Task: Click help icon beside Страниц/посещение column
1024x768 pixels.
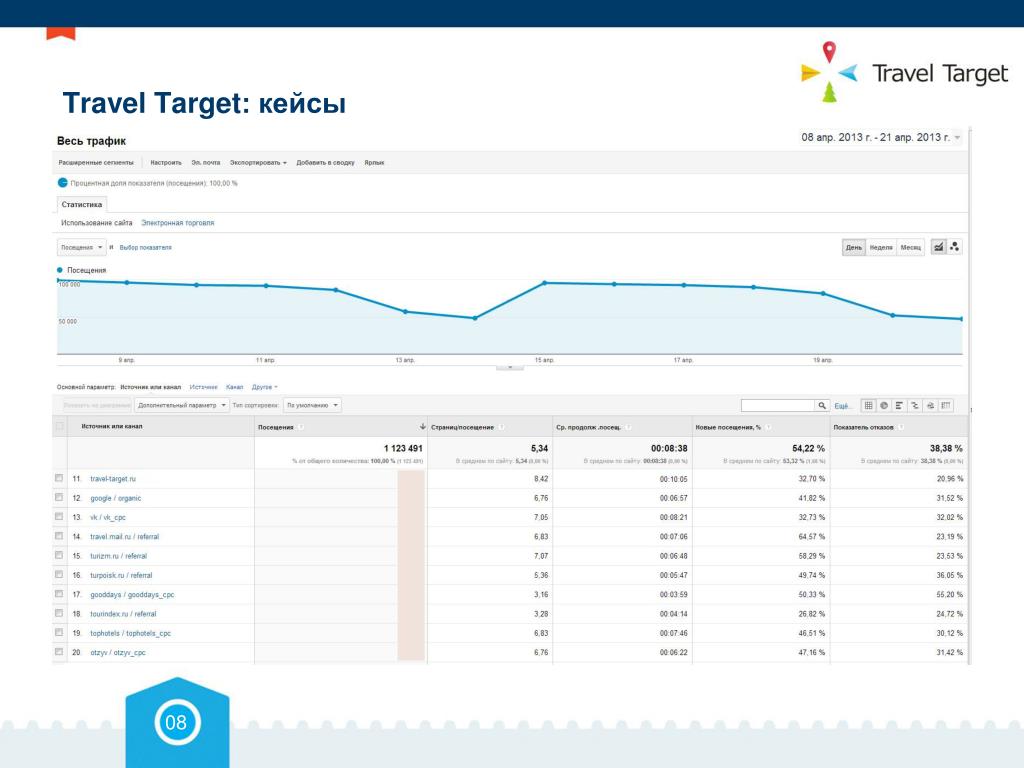Action: point(502,427)
